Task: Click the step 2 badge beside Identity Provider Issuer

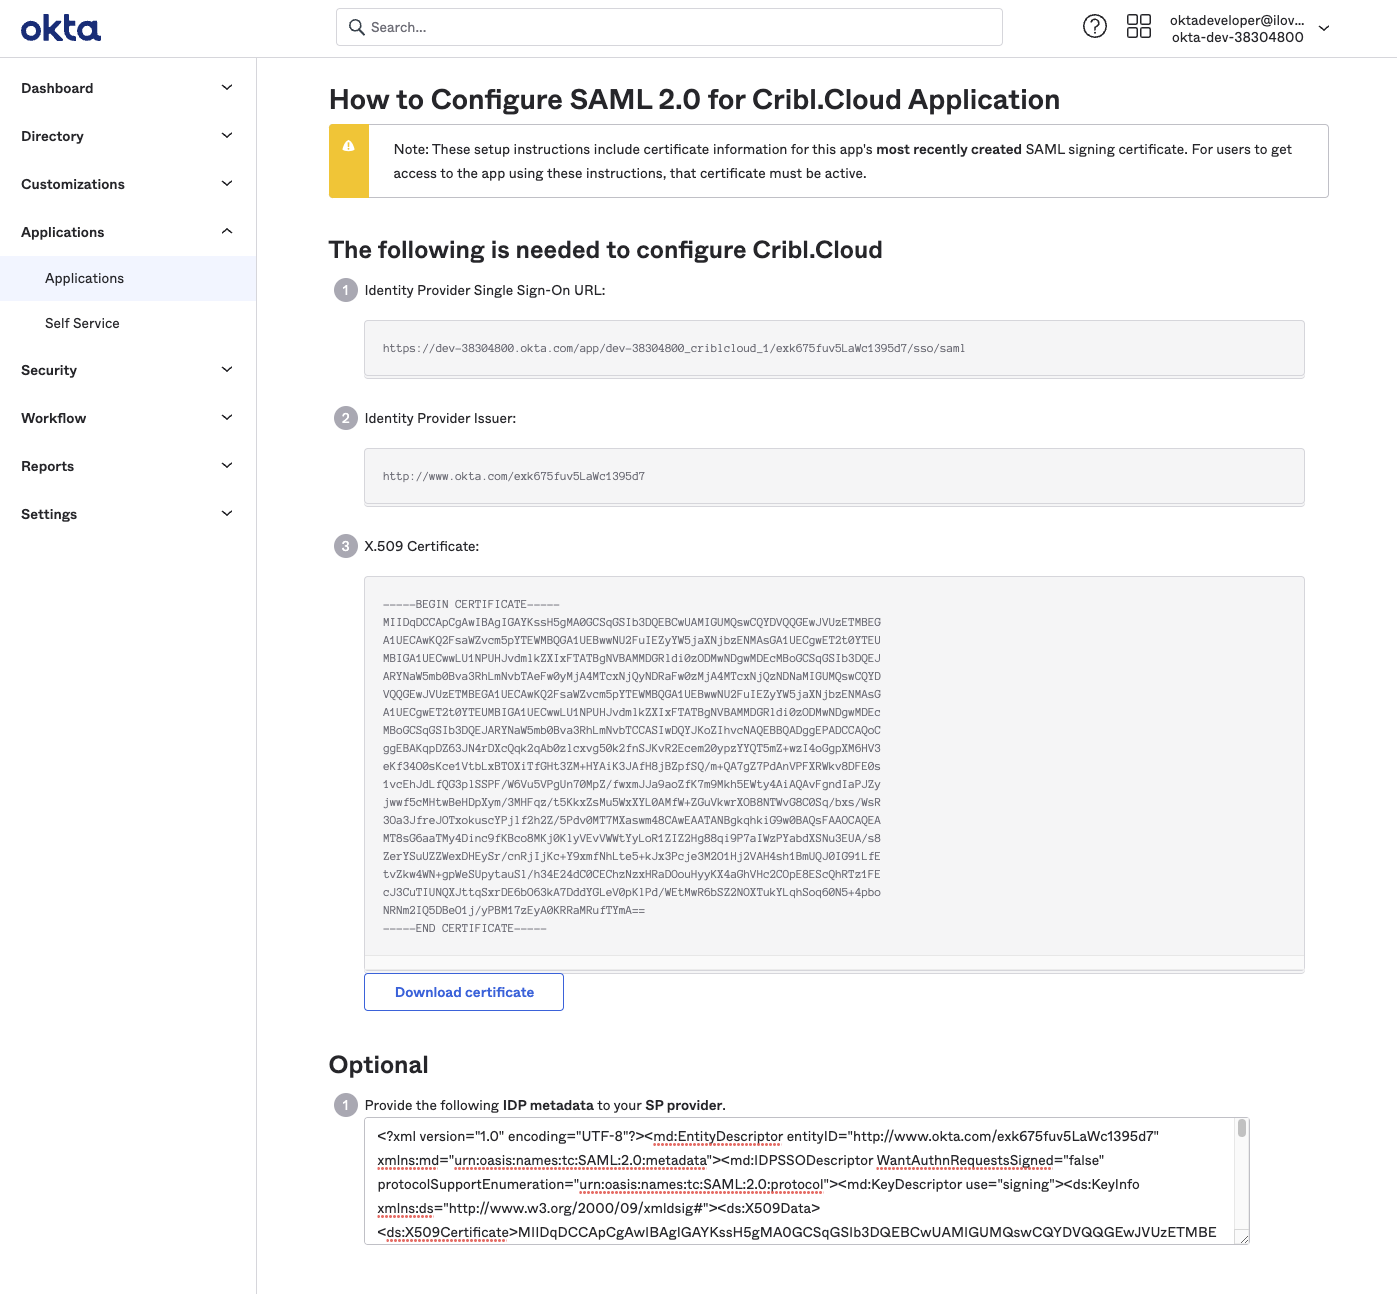Action: (x=345, y=418)
